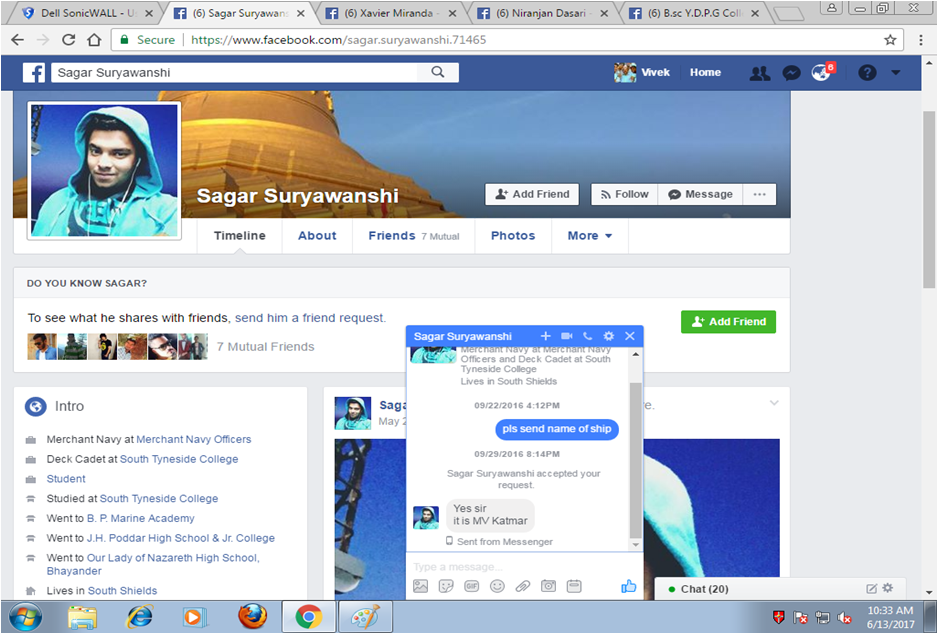Switch to the Photos tab

click(512, 236)
